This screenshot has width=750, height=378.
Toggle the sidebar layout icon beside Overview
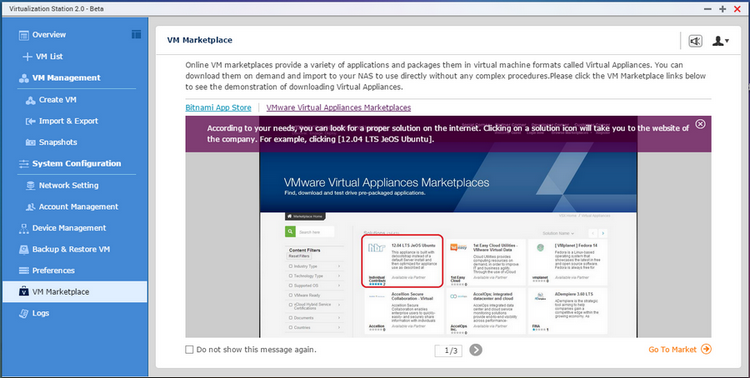(136, 34)
